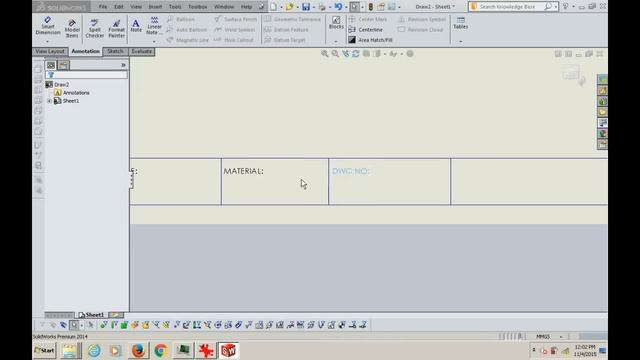Activate the Format Painter

116,29
